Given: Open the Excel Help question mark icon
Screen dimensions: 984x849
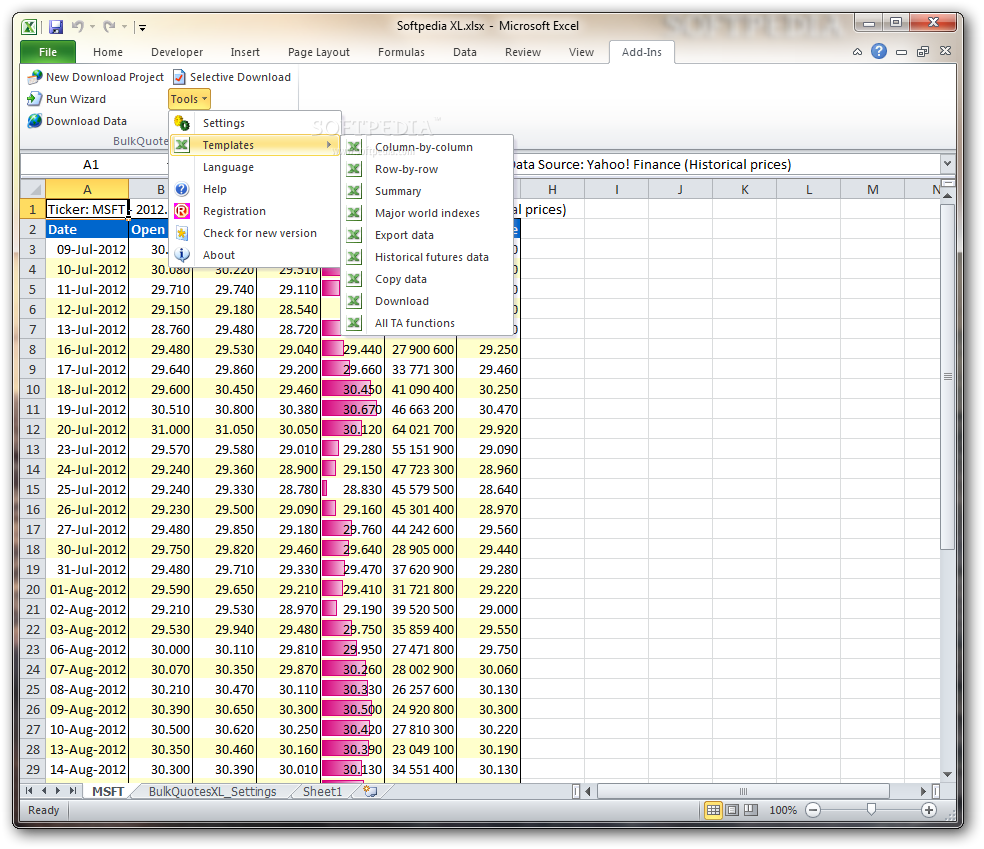Looking at the screenshot, I should click(x=879, y=51).
